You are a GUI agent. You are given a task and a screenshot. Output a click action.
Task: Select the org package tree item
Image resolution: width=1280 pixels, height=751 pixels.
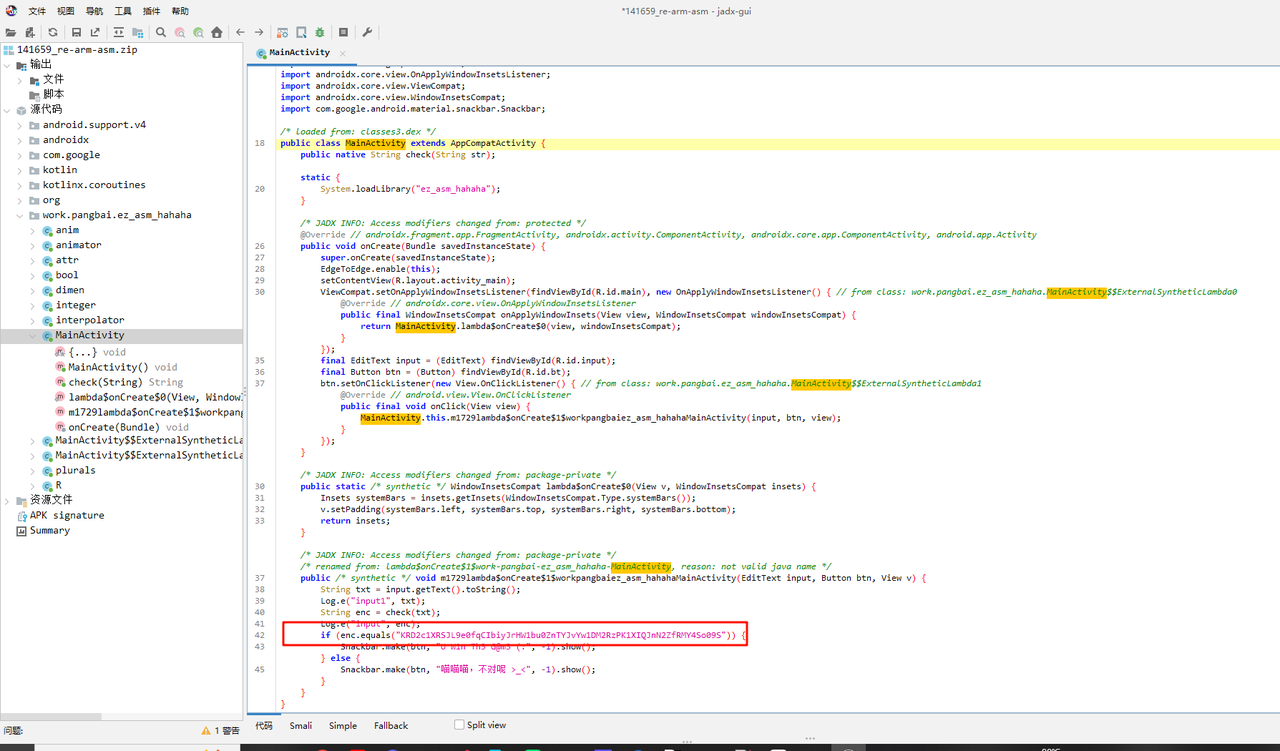44,200
